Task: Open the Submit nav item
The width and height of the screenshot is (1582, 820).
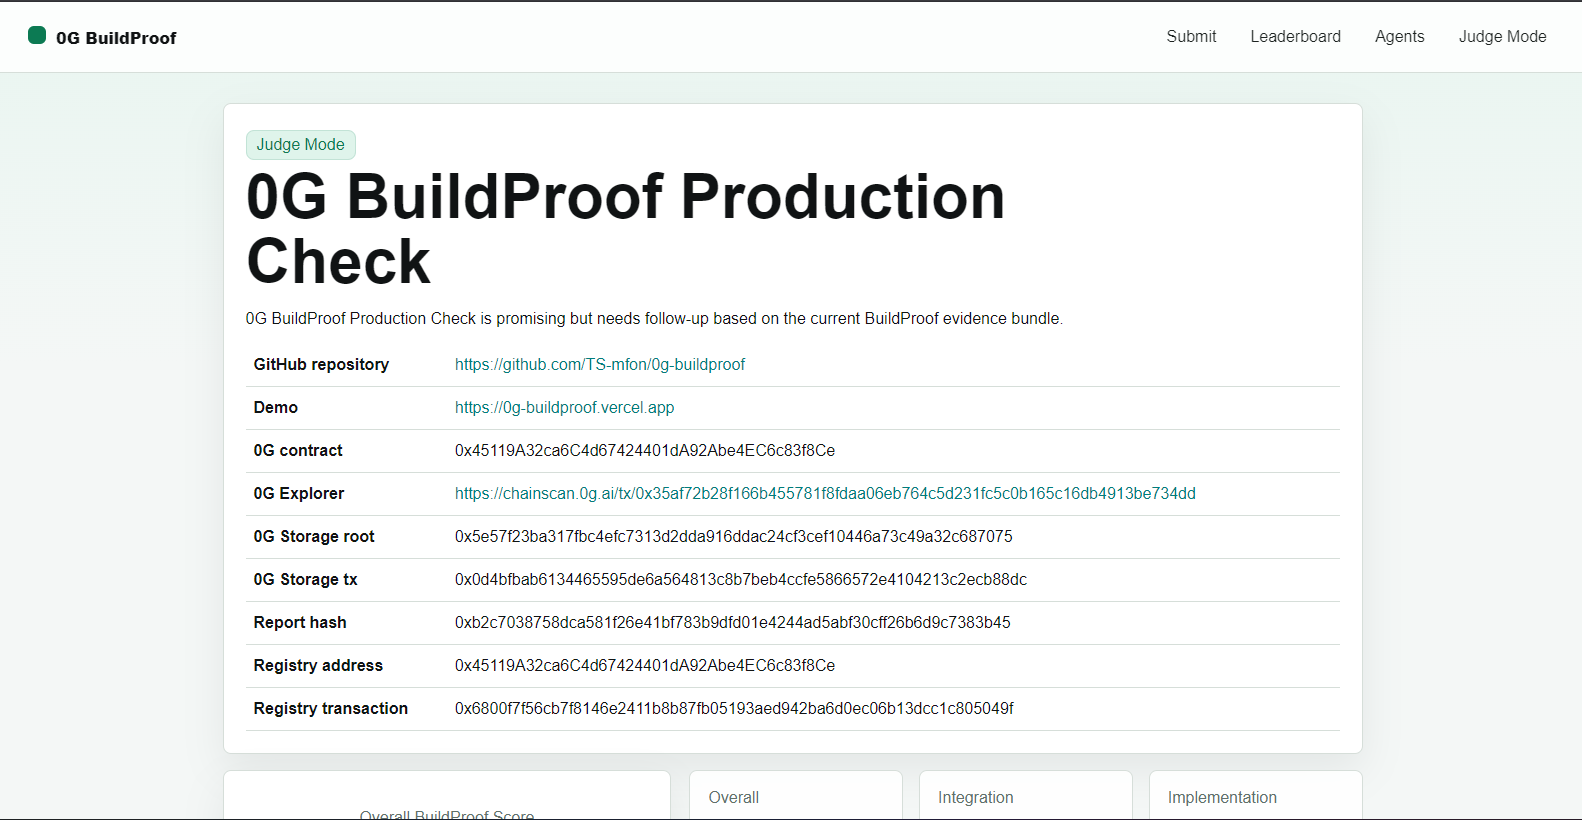Action: click(1191, 36)
